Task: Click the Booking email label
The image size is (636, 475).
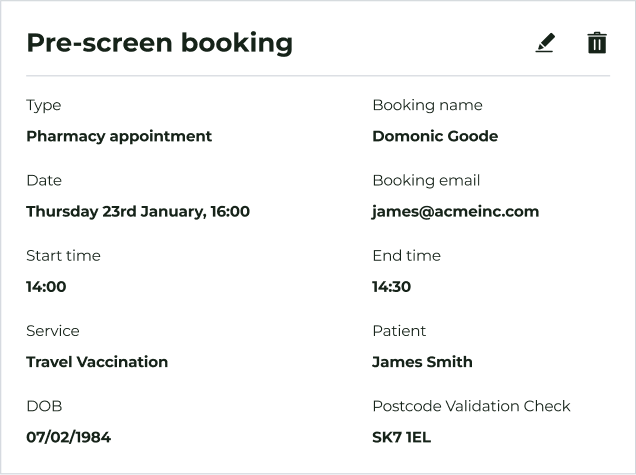Action: (426, 181)
